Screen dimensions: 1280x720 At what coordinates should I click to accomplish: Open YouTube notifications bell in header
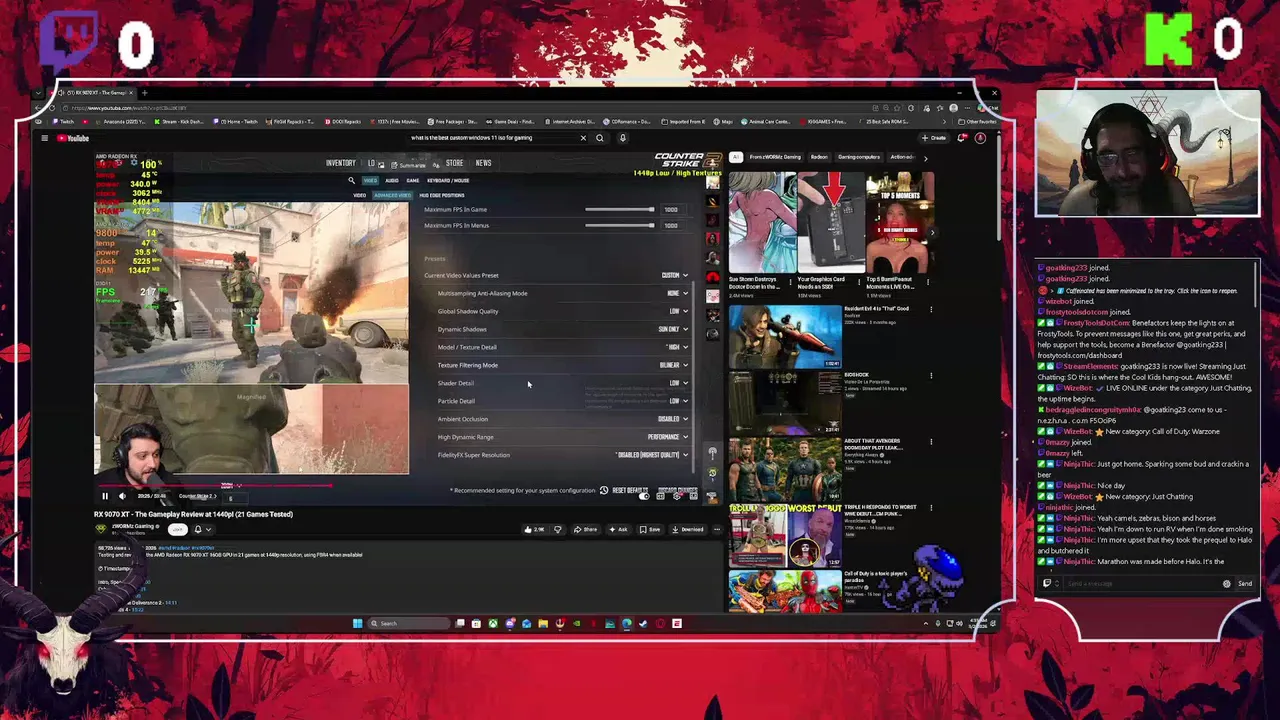point(962,138)
